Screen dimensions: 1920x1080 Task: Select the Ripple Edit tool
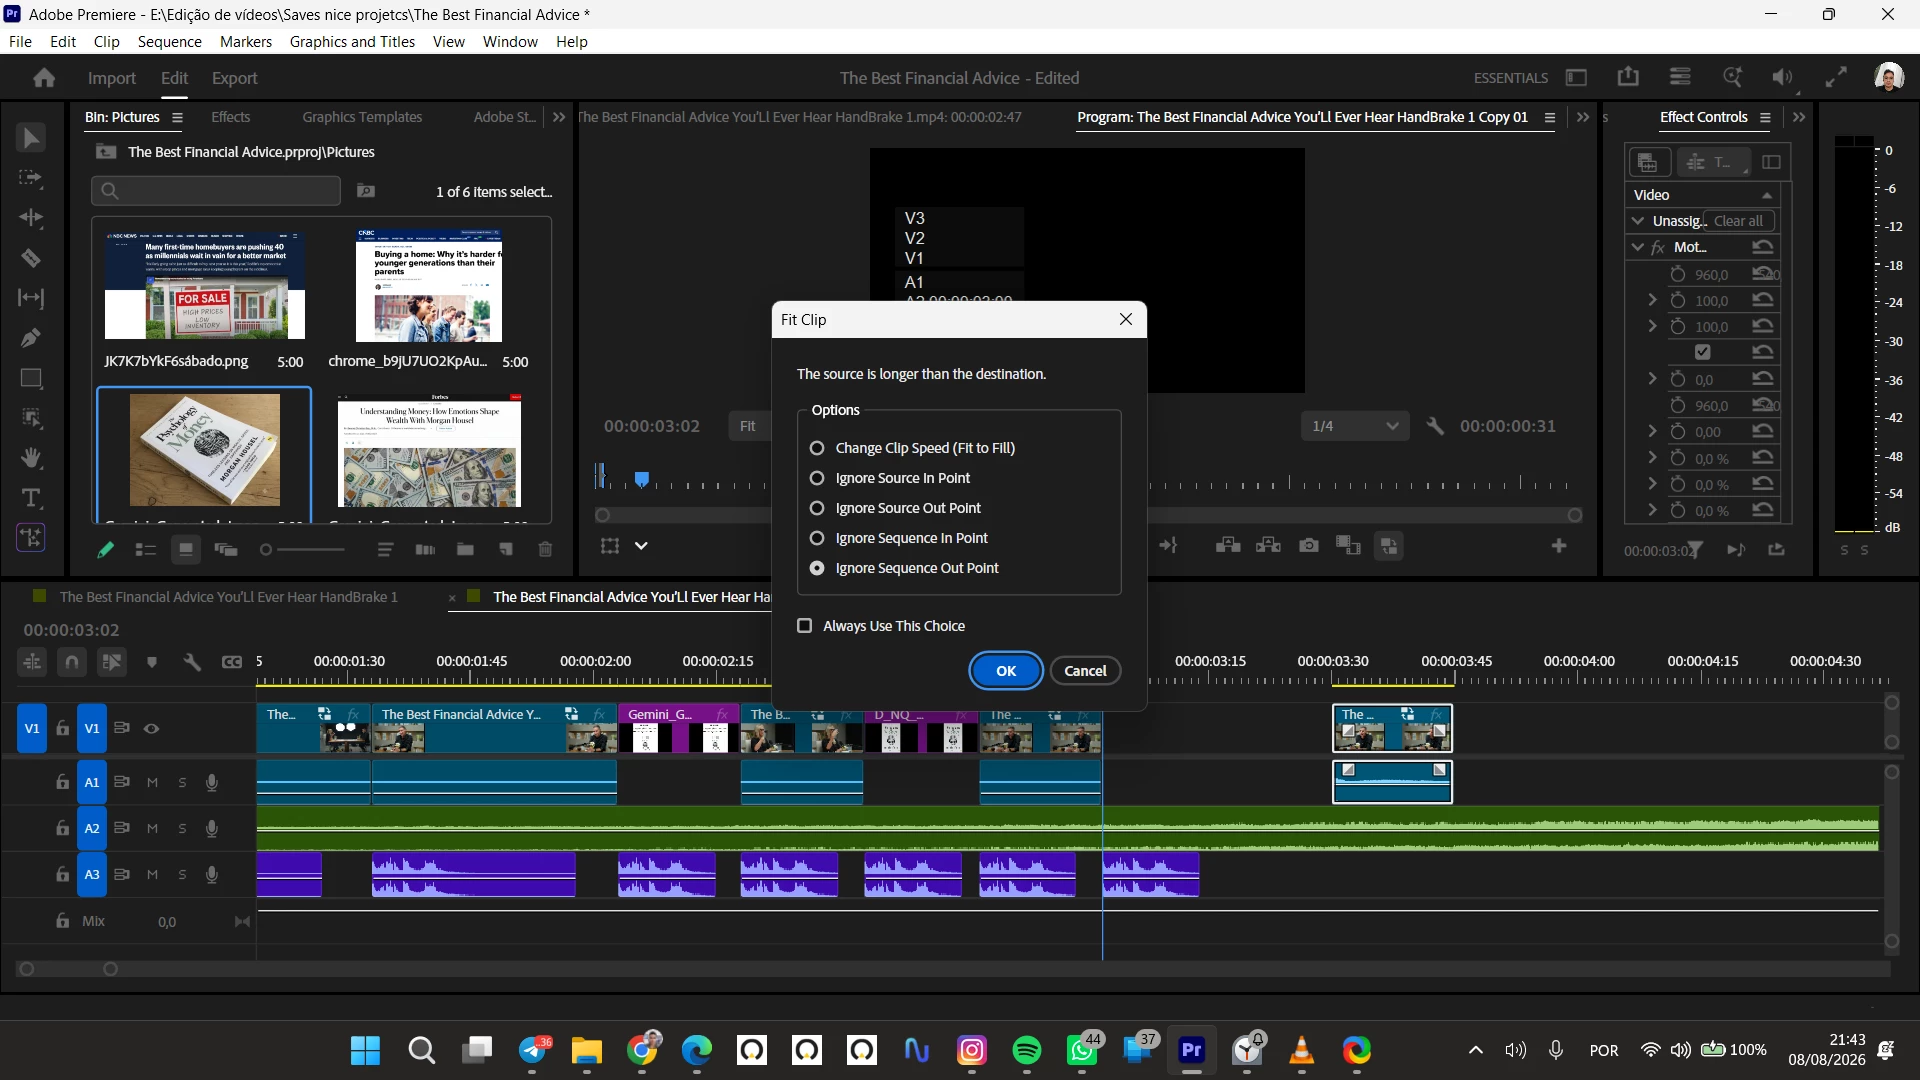point(31,218)
